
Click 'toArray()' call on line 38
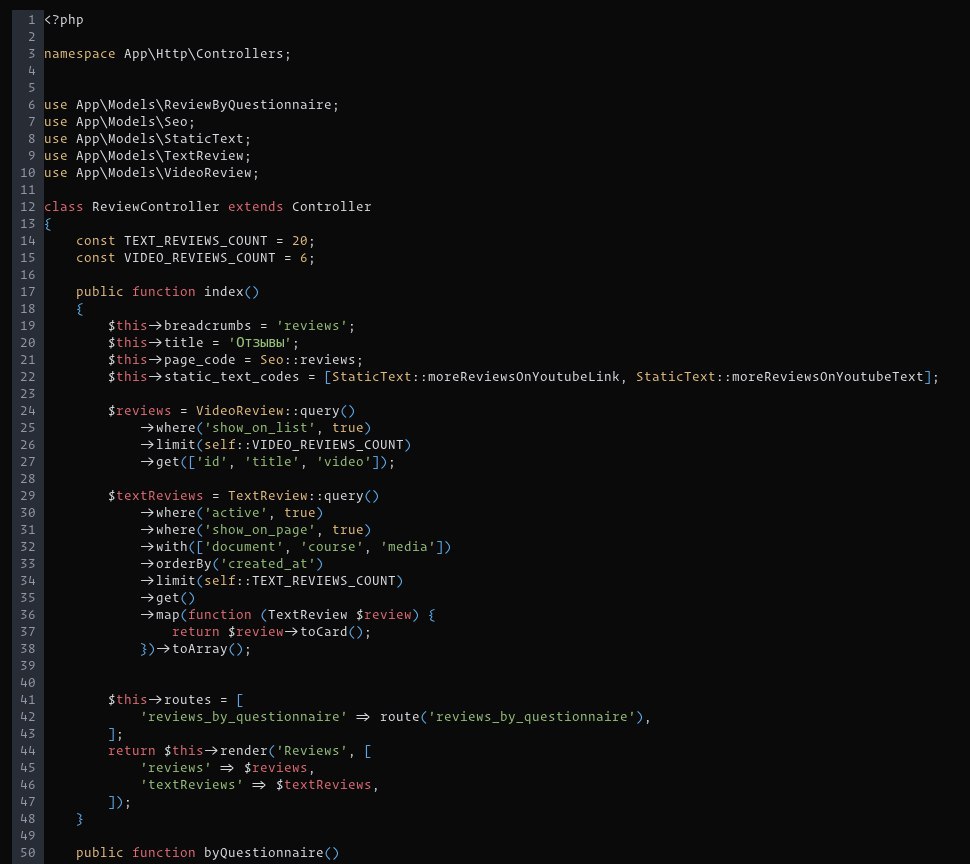(207, 649)
